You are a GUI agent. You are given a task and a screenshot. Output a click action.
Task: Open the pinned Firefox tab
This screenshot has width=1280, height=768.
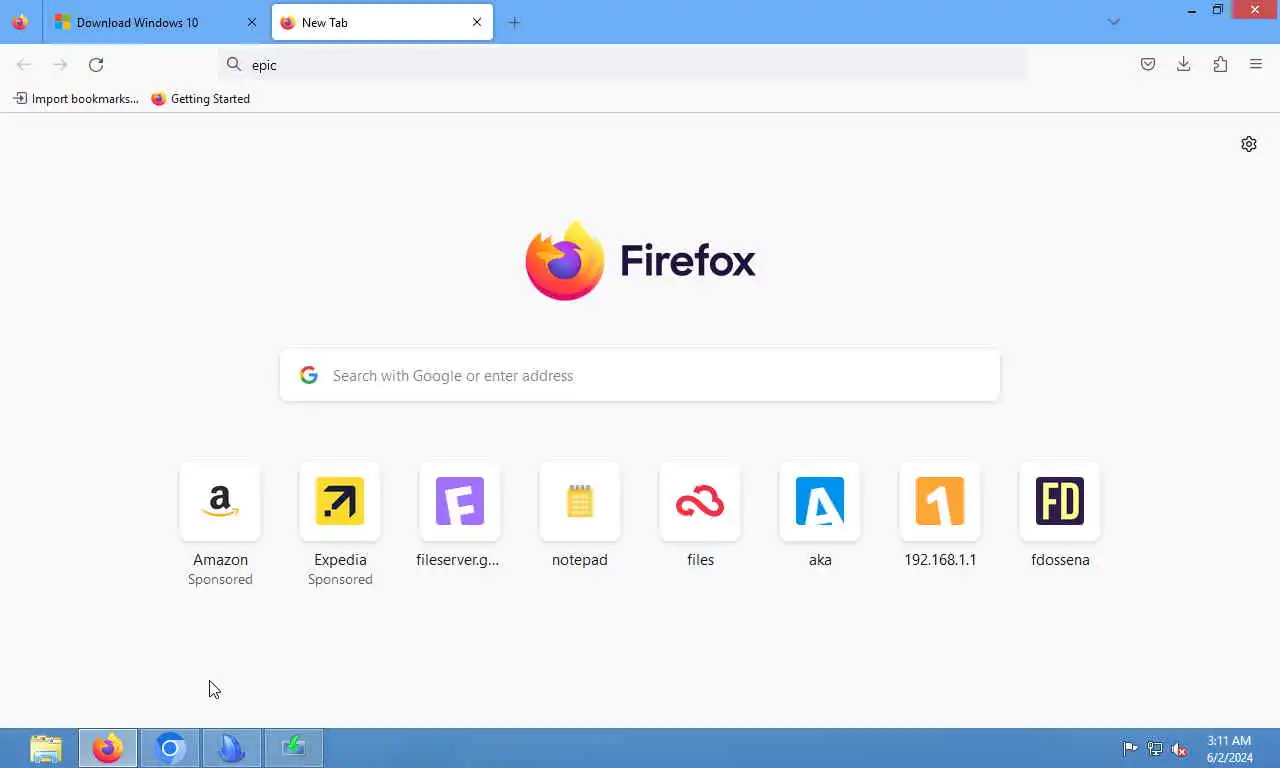coord(20,22)
